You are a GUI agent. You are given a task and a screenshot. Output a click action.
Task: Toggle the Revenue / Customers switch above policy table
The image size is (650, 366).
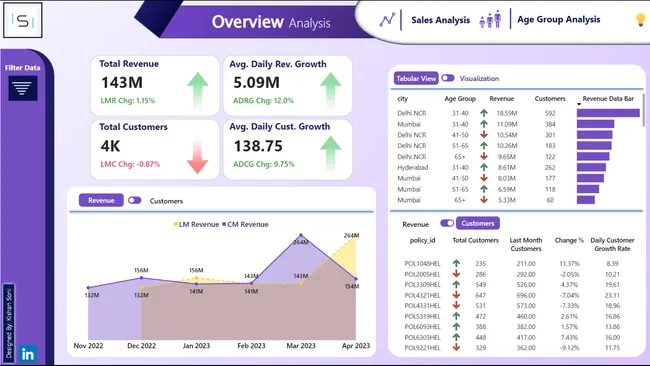pyautogui.click(x=447, y=223)
